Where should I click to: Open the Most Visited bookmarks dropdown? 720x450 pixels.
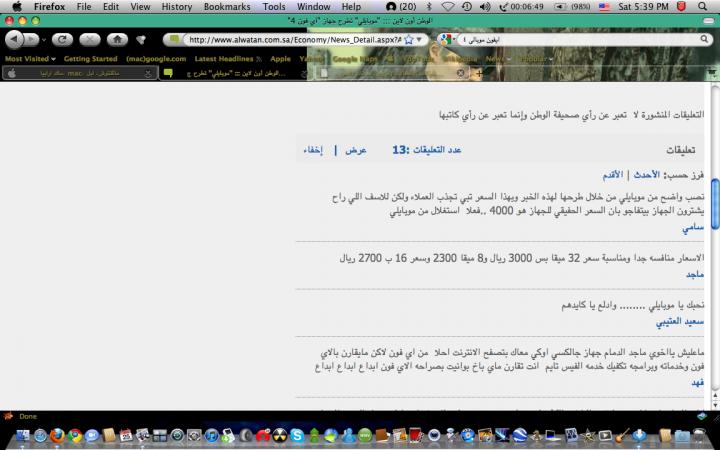[29, 59]
